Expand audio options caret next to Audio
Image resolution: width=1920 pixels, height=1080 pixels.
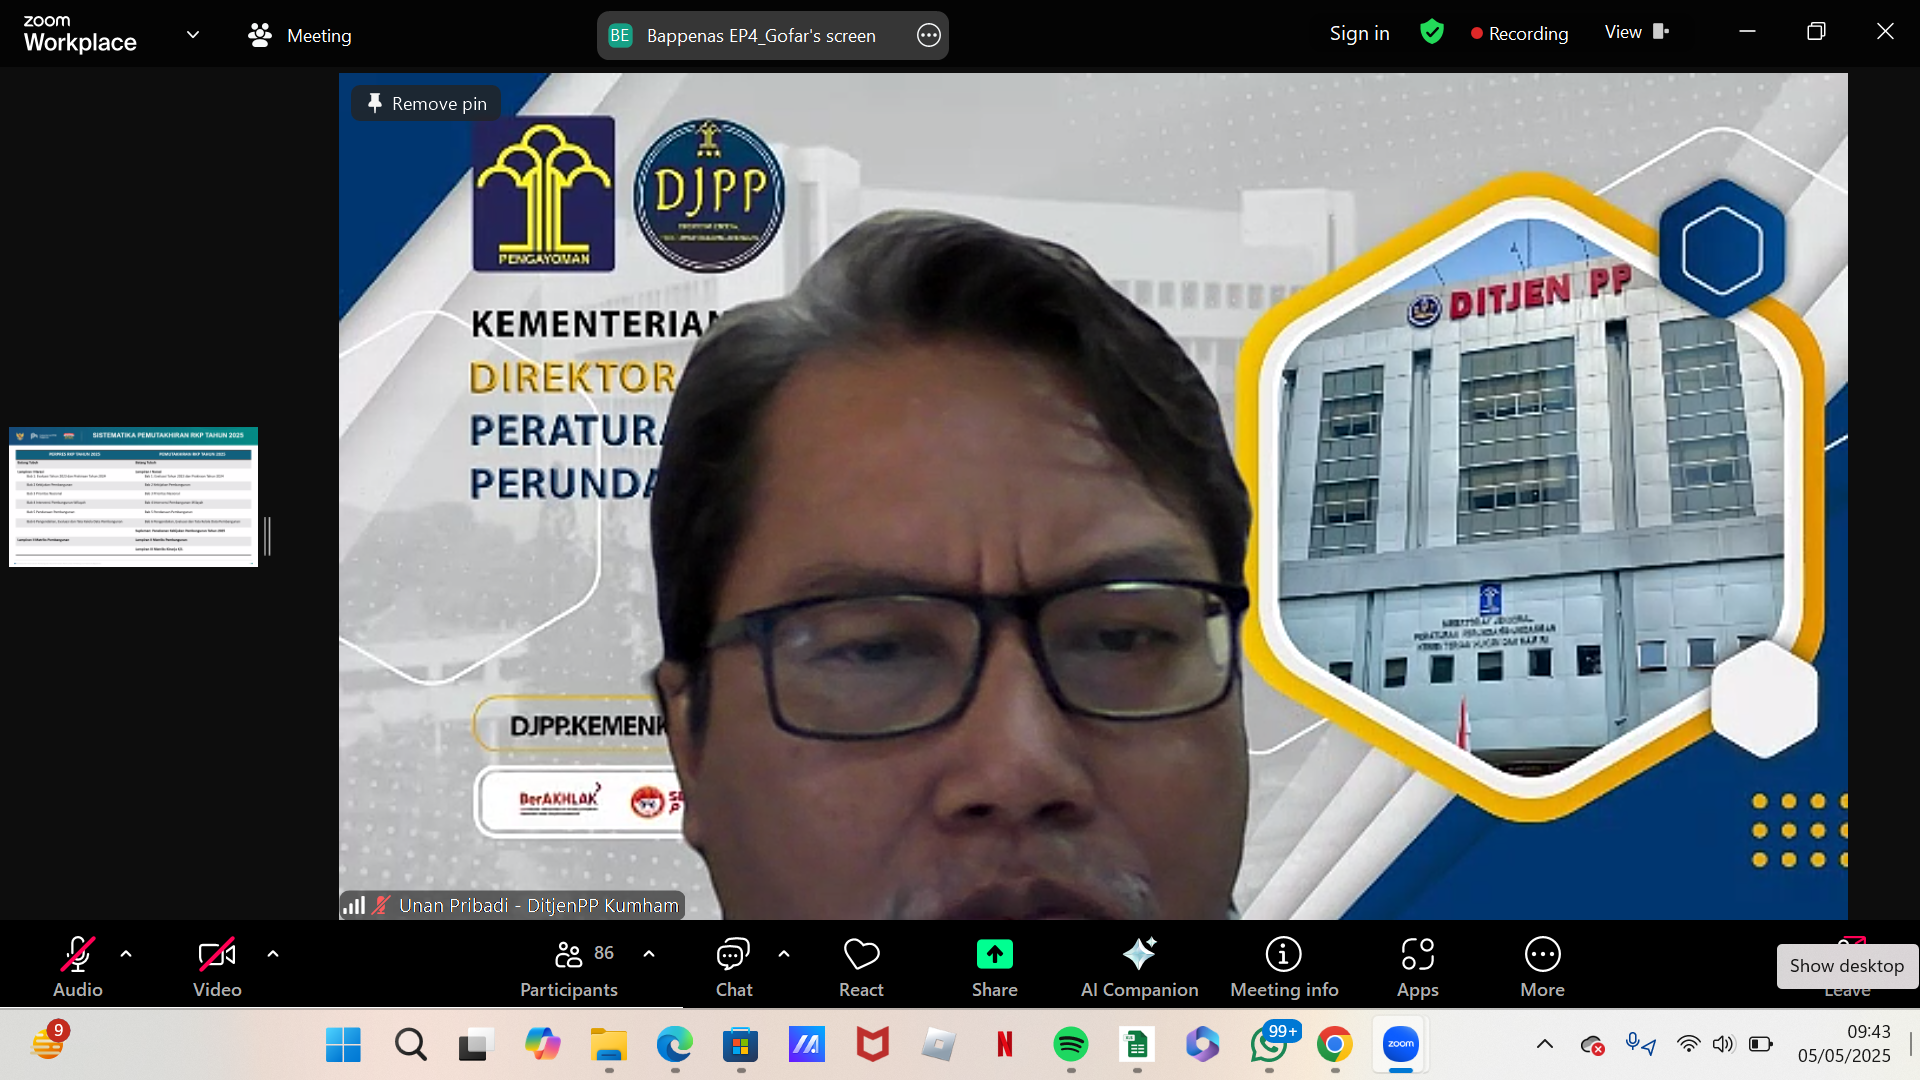126,954
